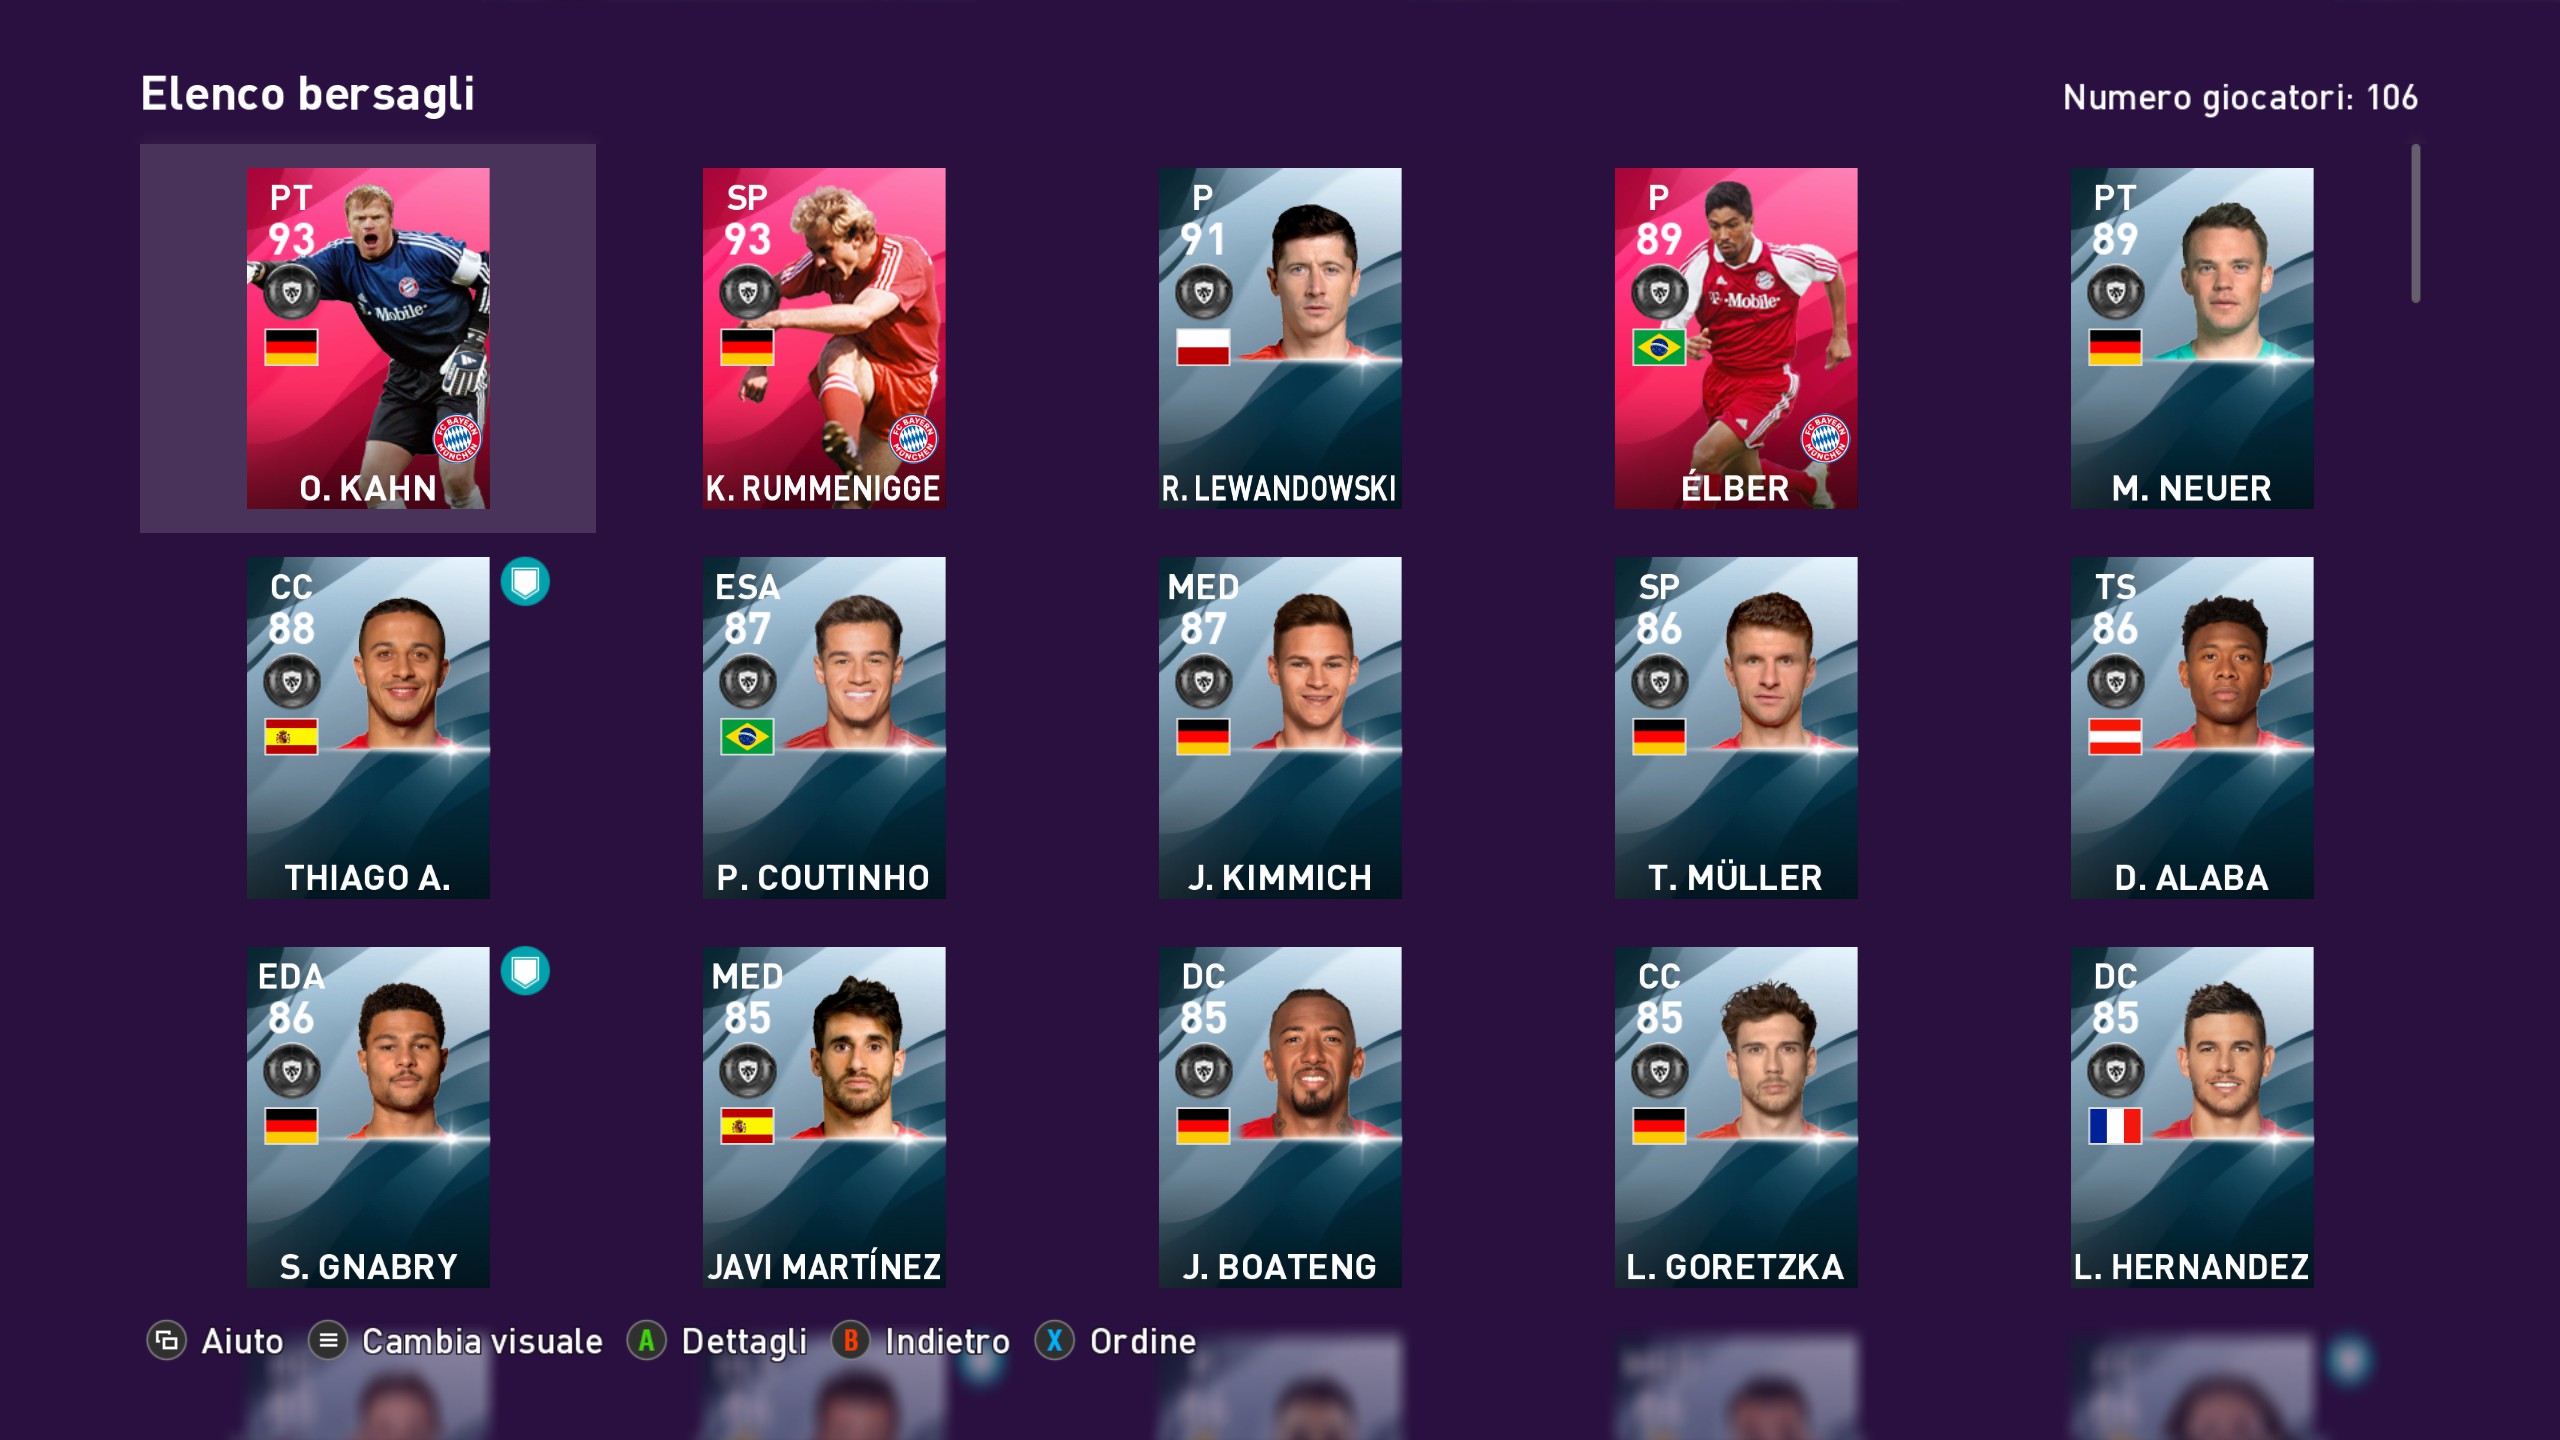Click the red B Indietro icon
This screenshot has height=1440, width=2560.
[x=851, y=1341]
